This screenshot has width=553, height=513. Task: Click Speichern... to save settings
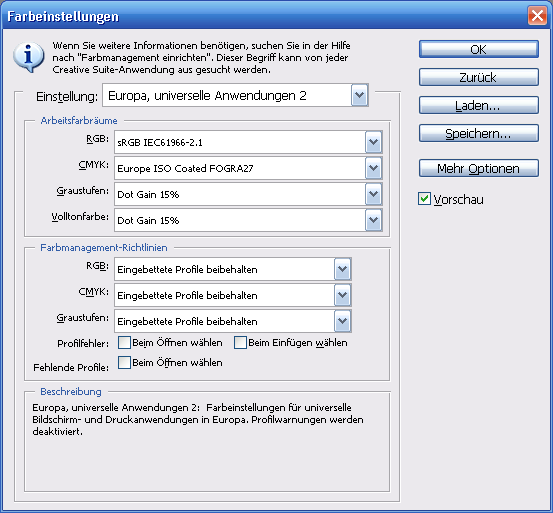[x=479, y=133]
